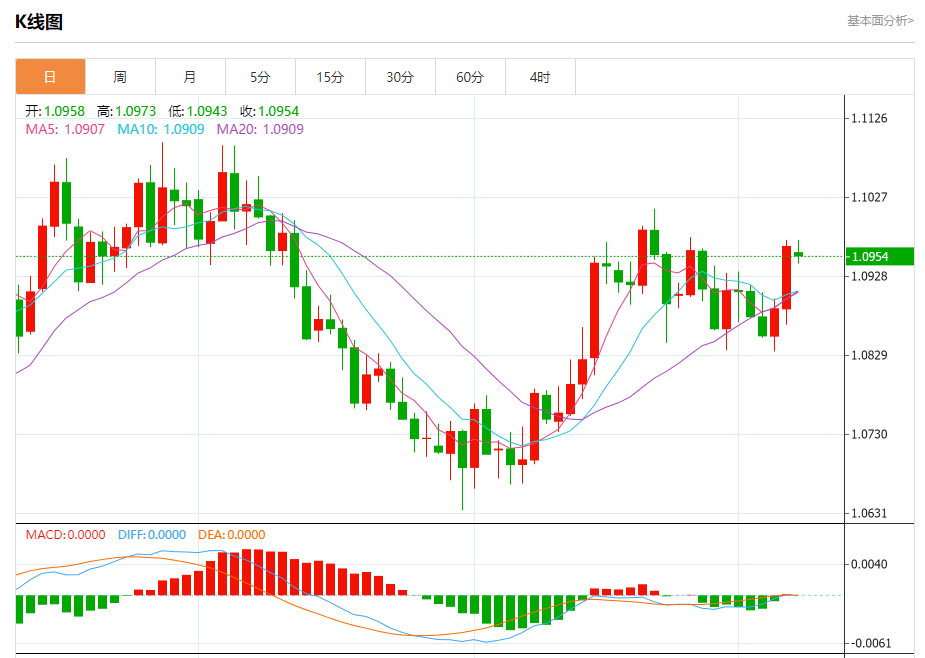This screenshot has height=658, width=925.
Task: Open the 15分 timeframe tab
Action: [x=330, y=77]
